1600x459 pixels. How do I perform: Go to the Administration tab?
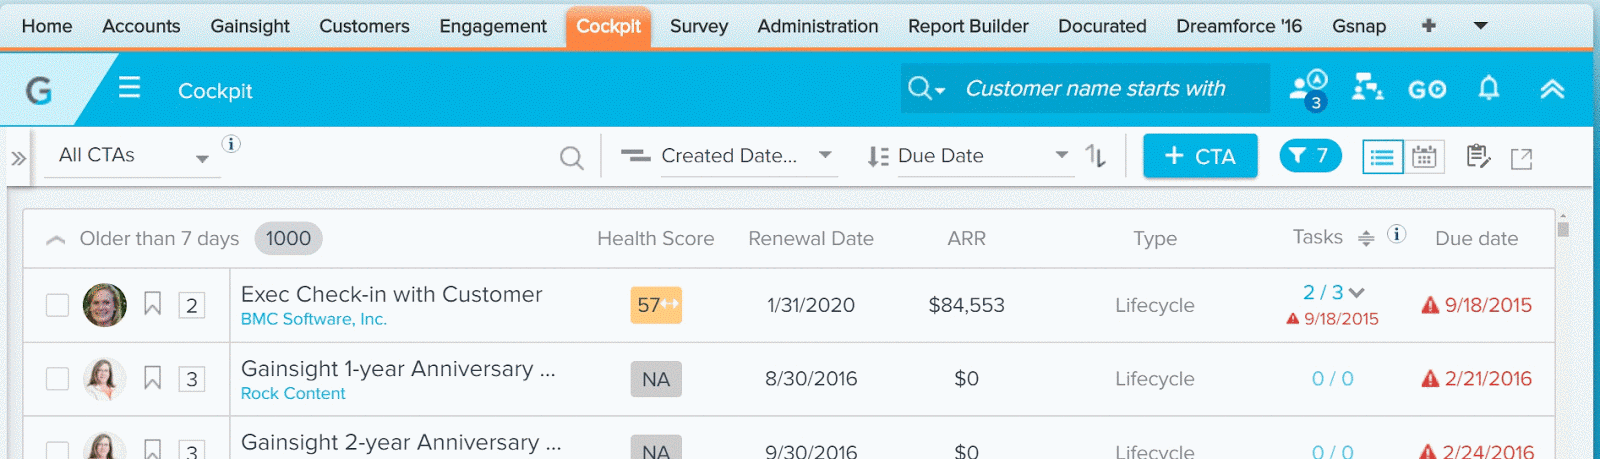(818, 26)
